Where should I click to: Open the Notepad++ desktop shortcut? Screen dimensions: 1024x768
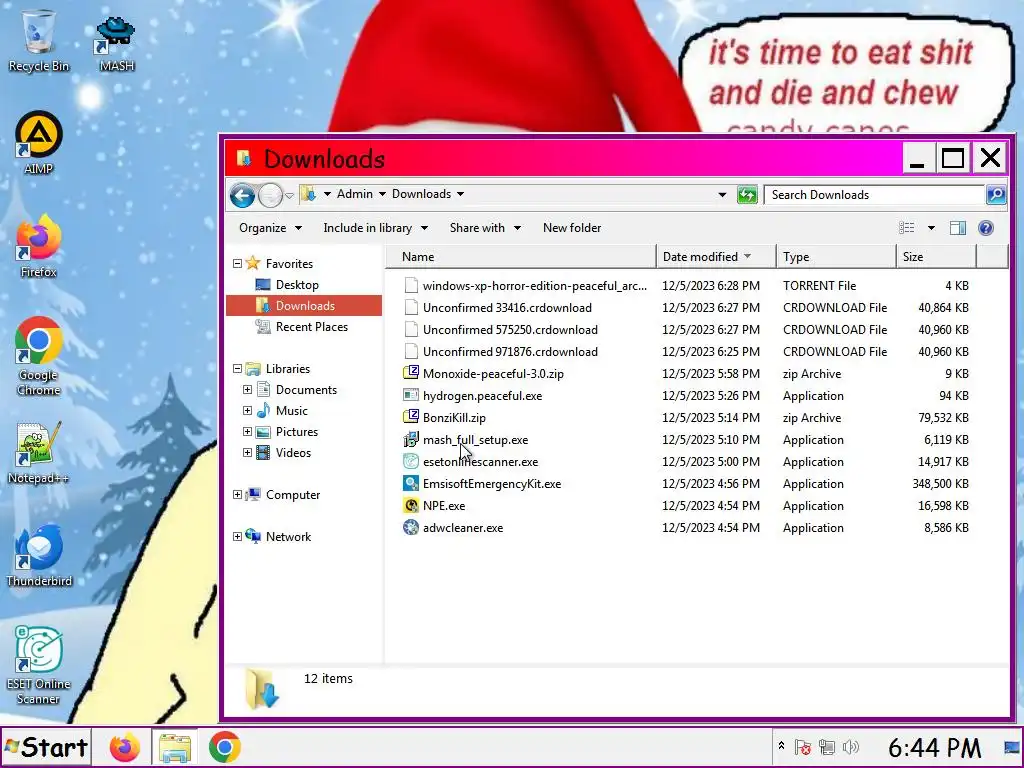pyautogui.click(x=39, y=453)
